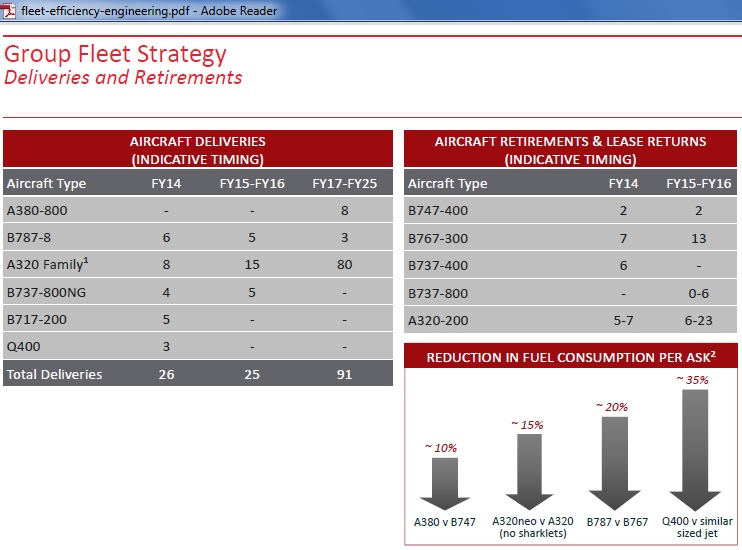
Task: Select the Q400 row label
Action: [24, 346]
